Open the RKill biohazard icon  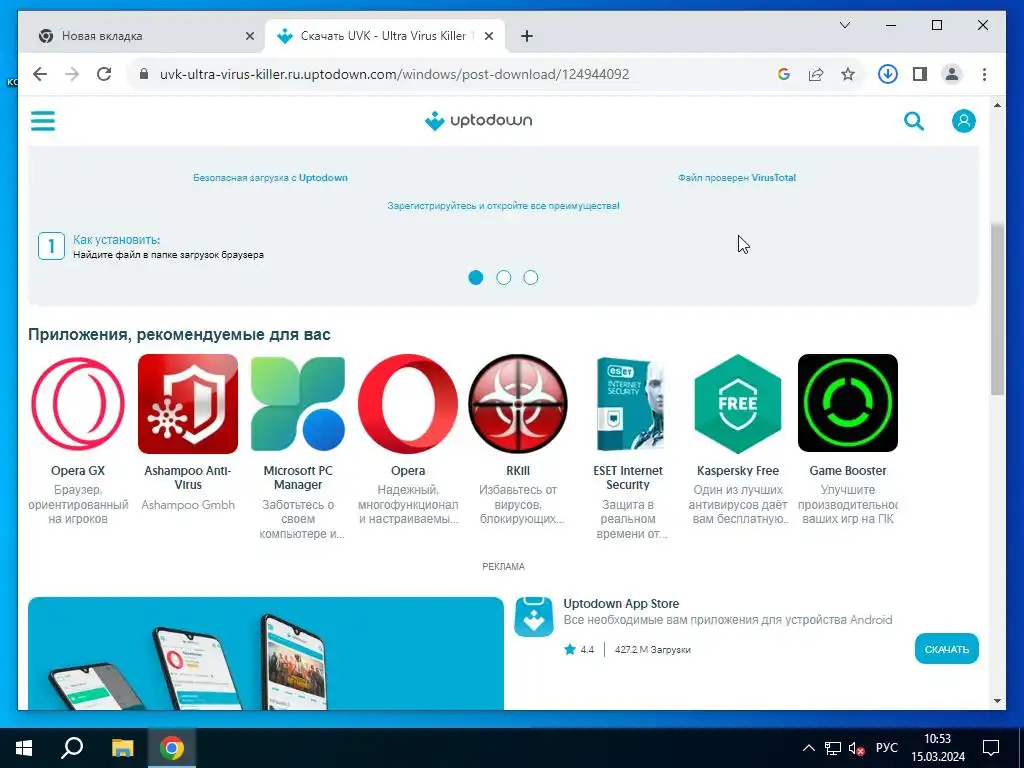(x=518, y=404)
